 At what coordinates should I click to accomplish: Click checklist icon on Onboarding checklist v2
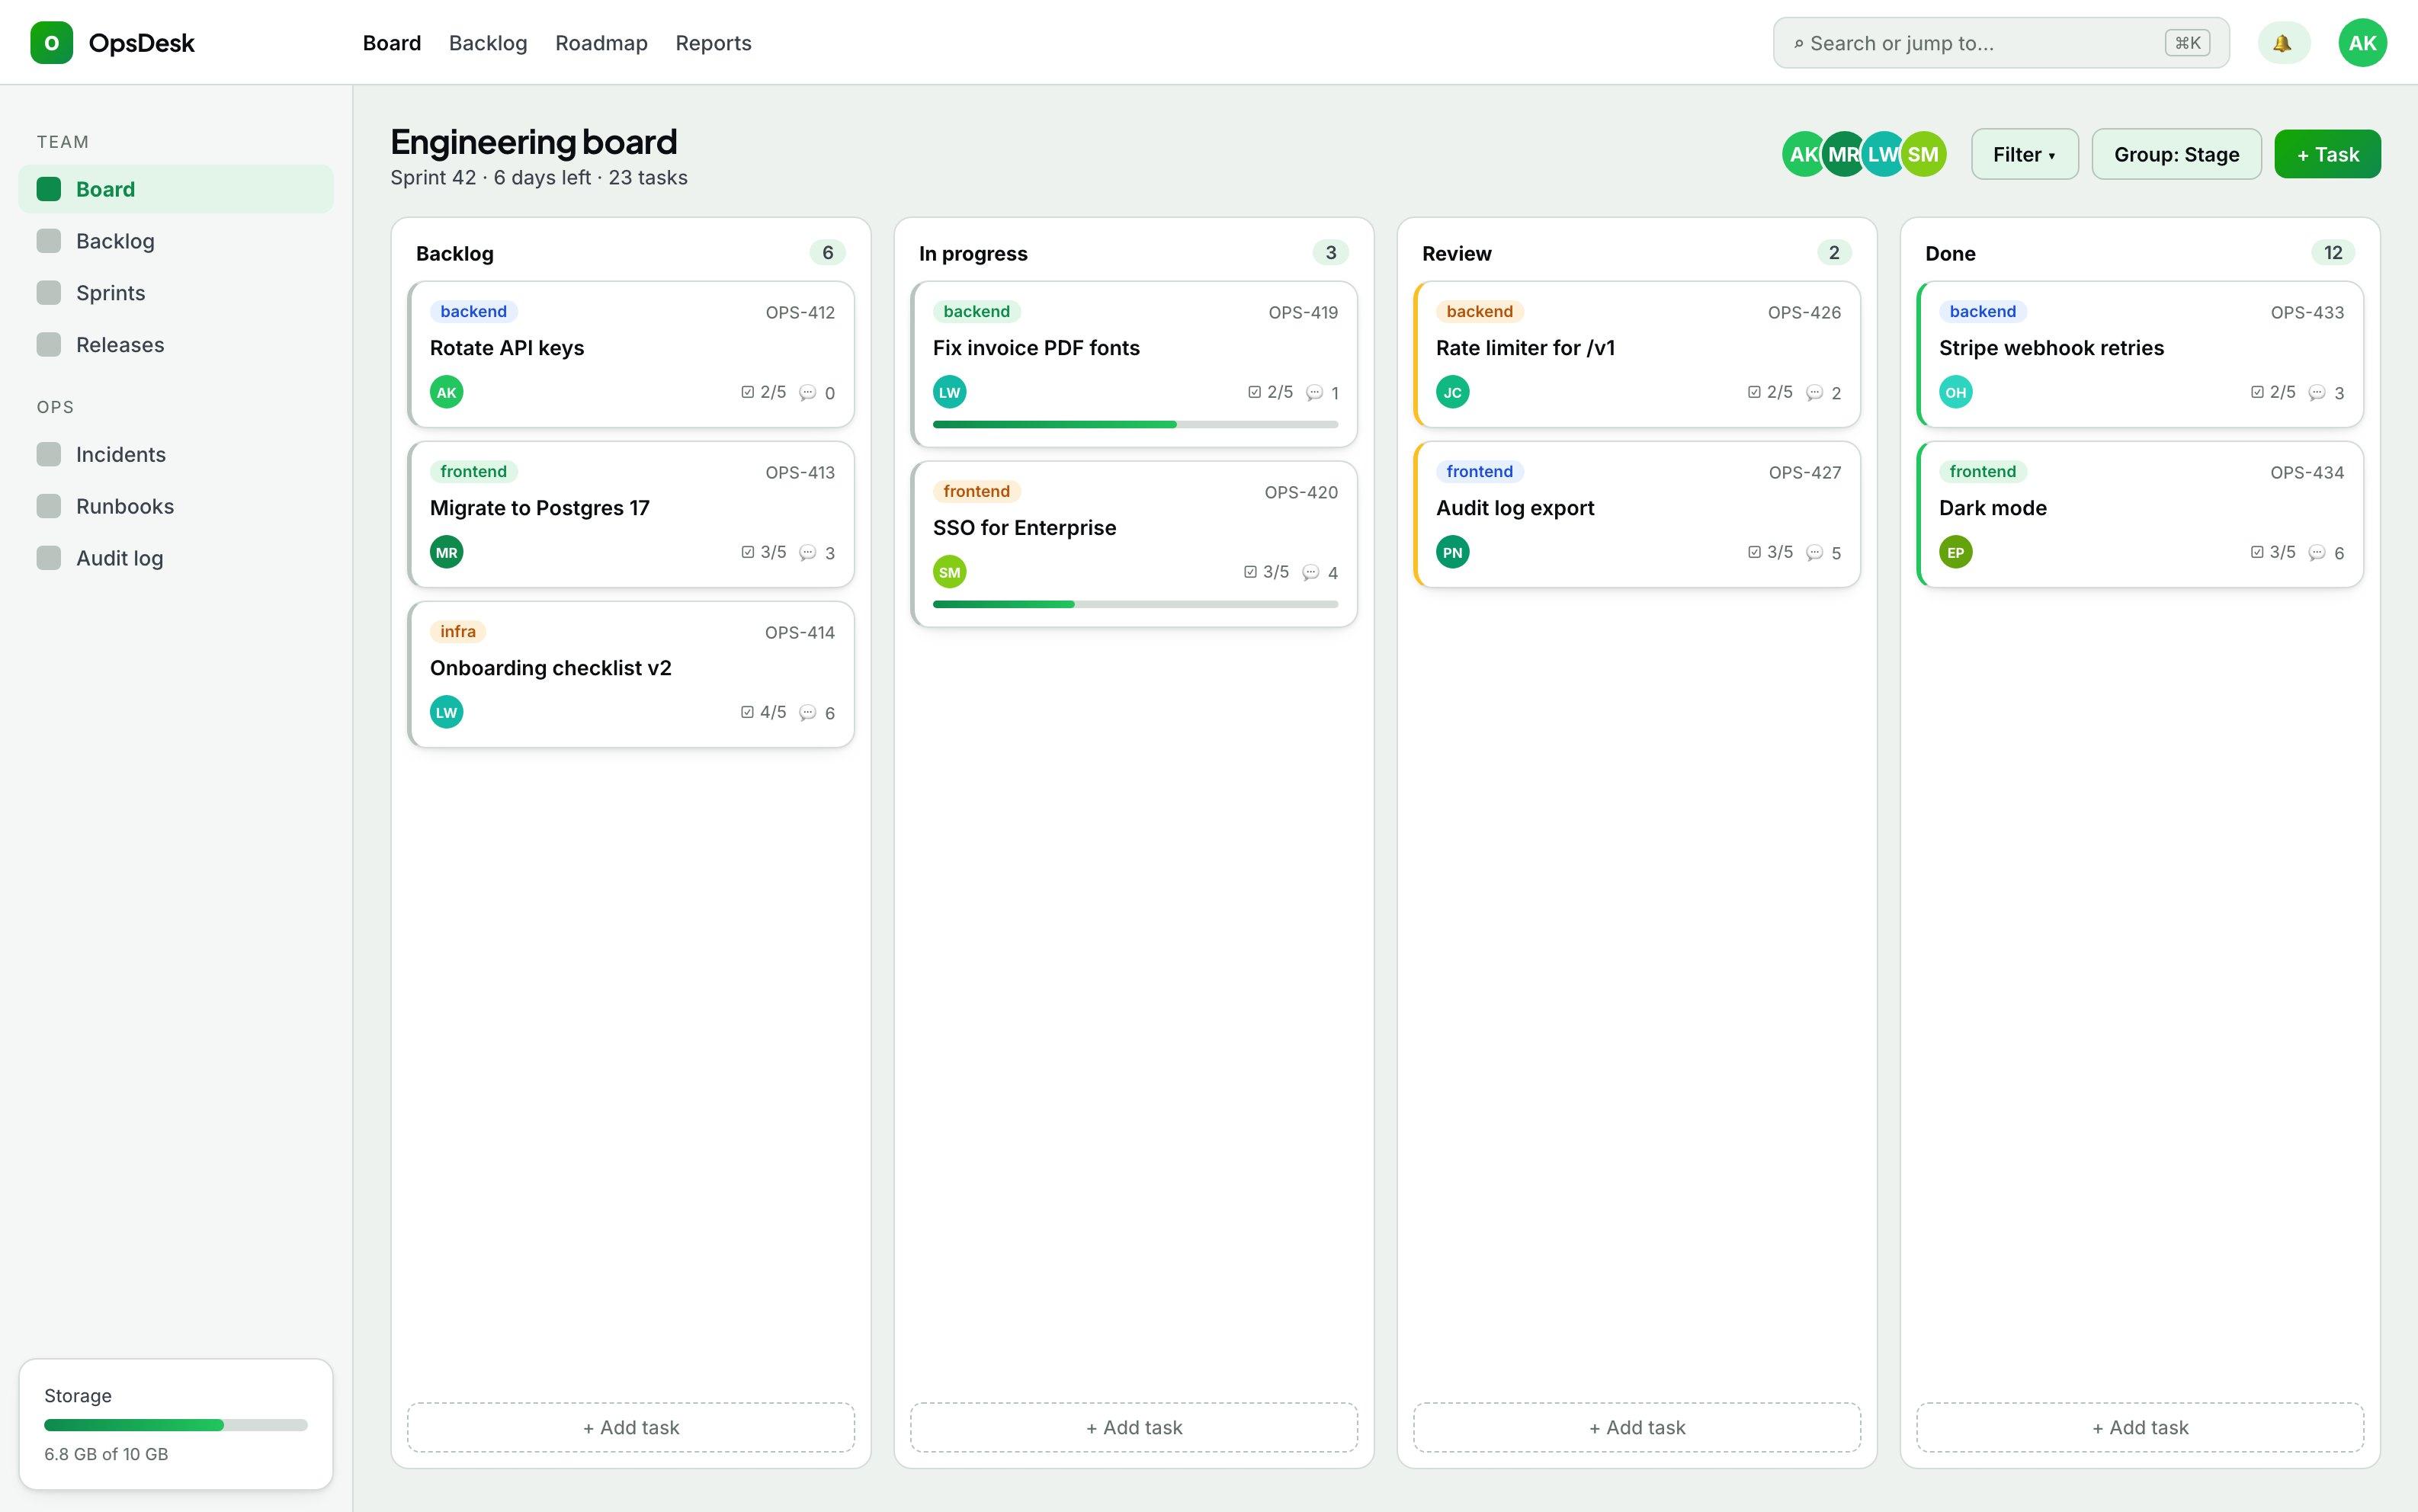747,712
